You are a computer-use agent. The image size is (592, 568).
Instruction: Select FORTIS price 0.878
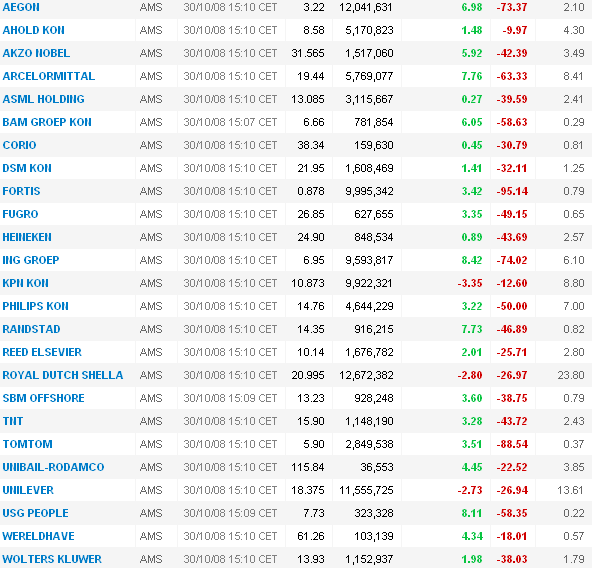click(x=311, y=191)
